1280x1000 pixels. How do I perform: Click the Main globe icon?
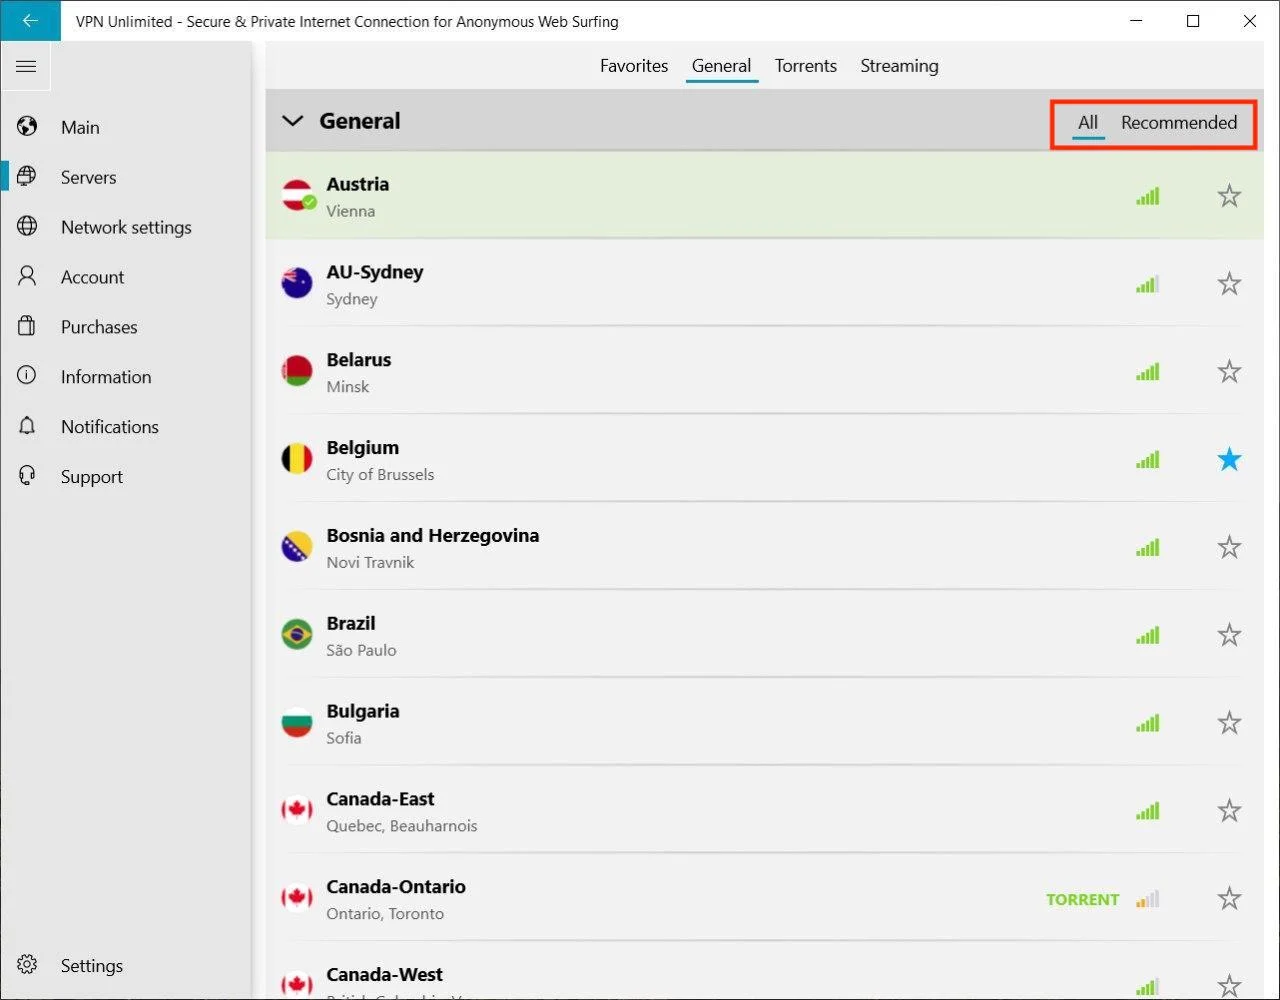27,127
